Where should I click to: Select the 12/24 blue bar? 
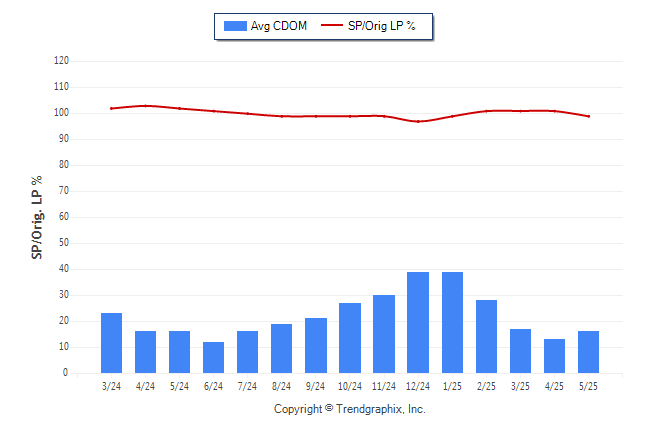pyautogui.click(x=418, y=322)
